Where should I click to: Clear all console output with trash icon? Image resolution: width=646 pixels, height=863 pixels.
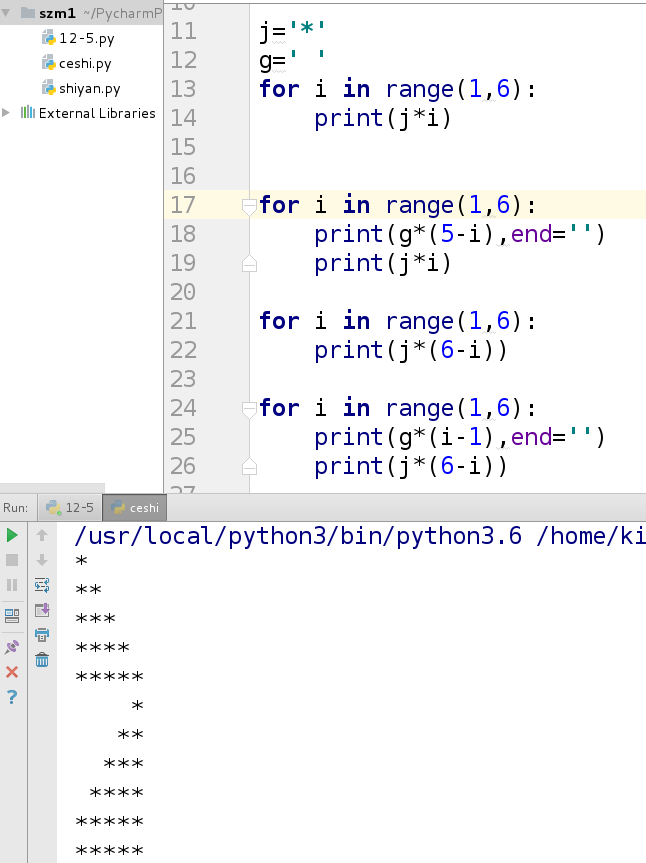click(42, 659)
